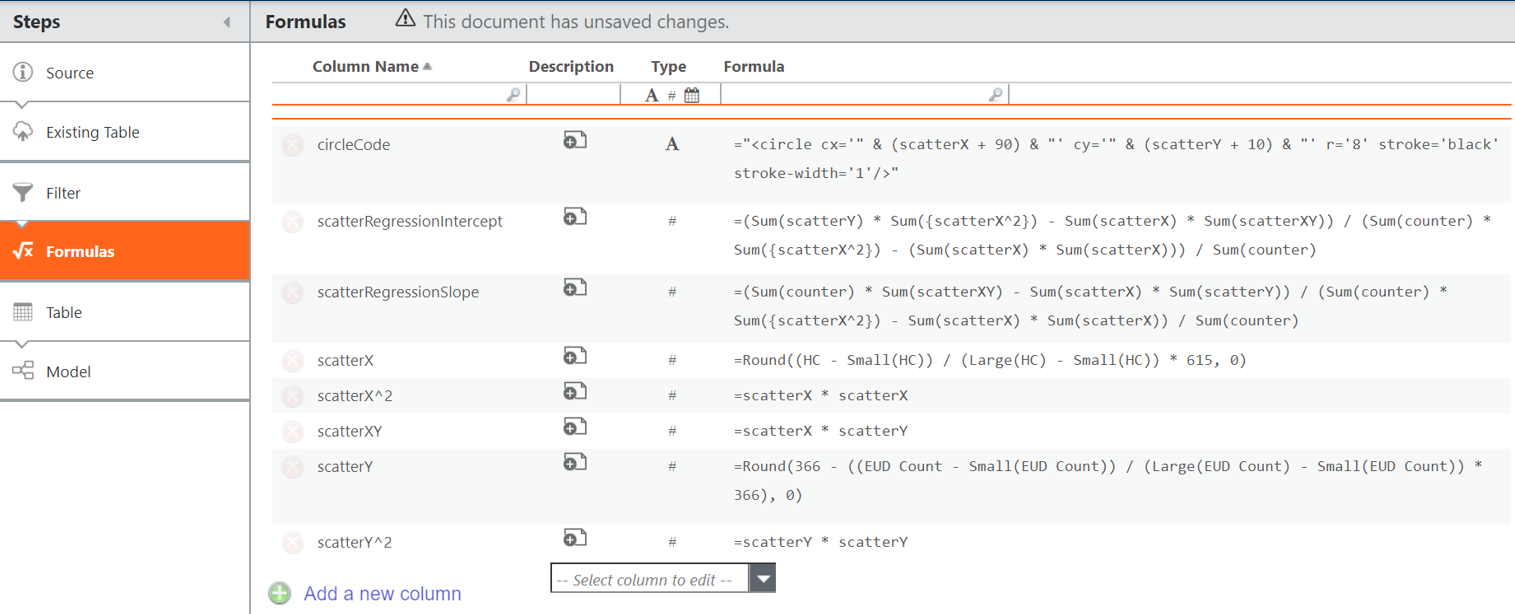Add description for circleCode
Image resolution: width=1515 pixels, height=614 pixels.
(575, 141)
